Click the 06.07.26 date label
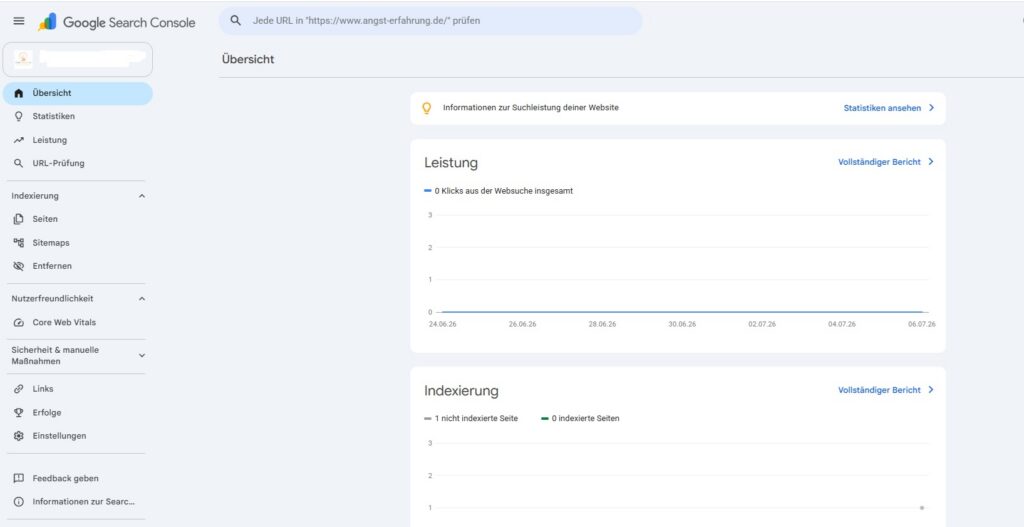1024x527 pixels. coord(921,325)
